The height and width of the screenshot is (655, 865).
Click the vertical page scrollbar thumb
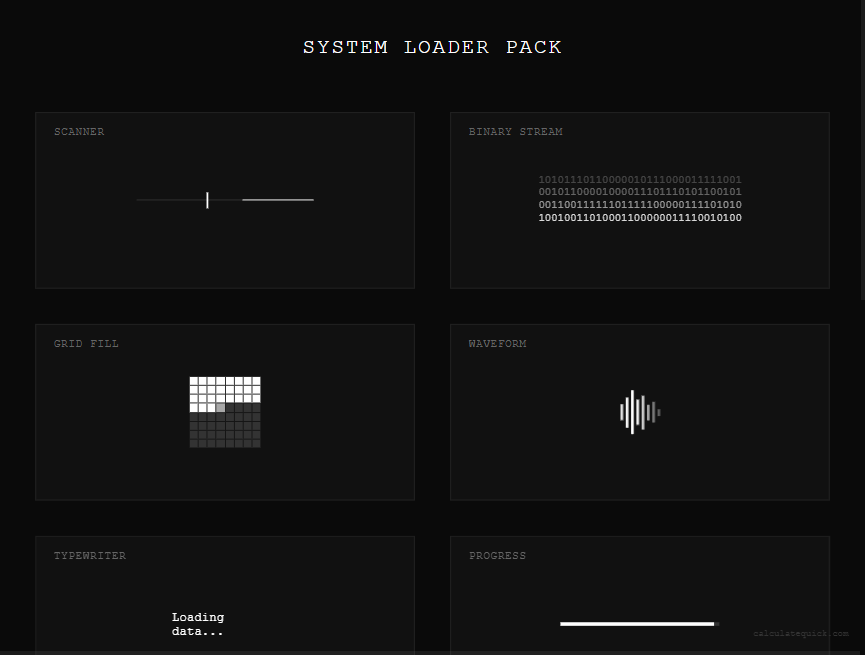point(863,150)
